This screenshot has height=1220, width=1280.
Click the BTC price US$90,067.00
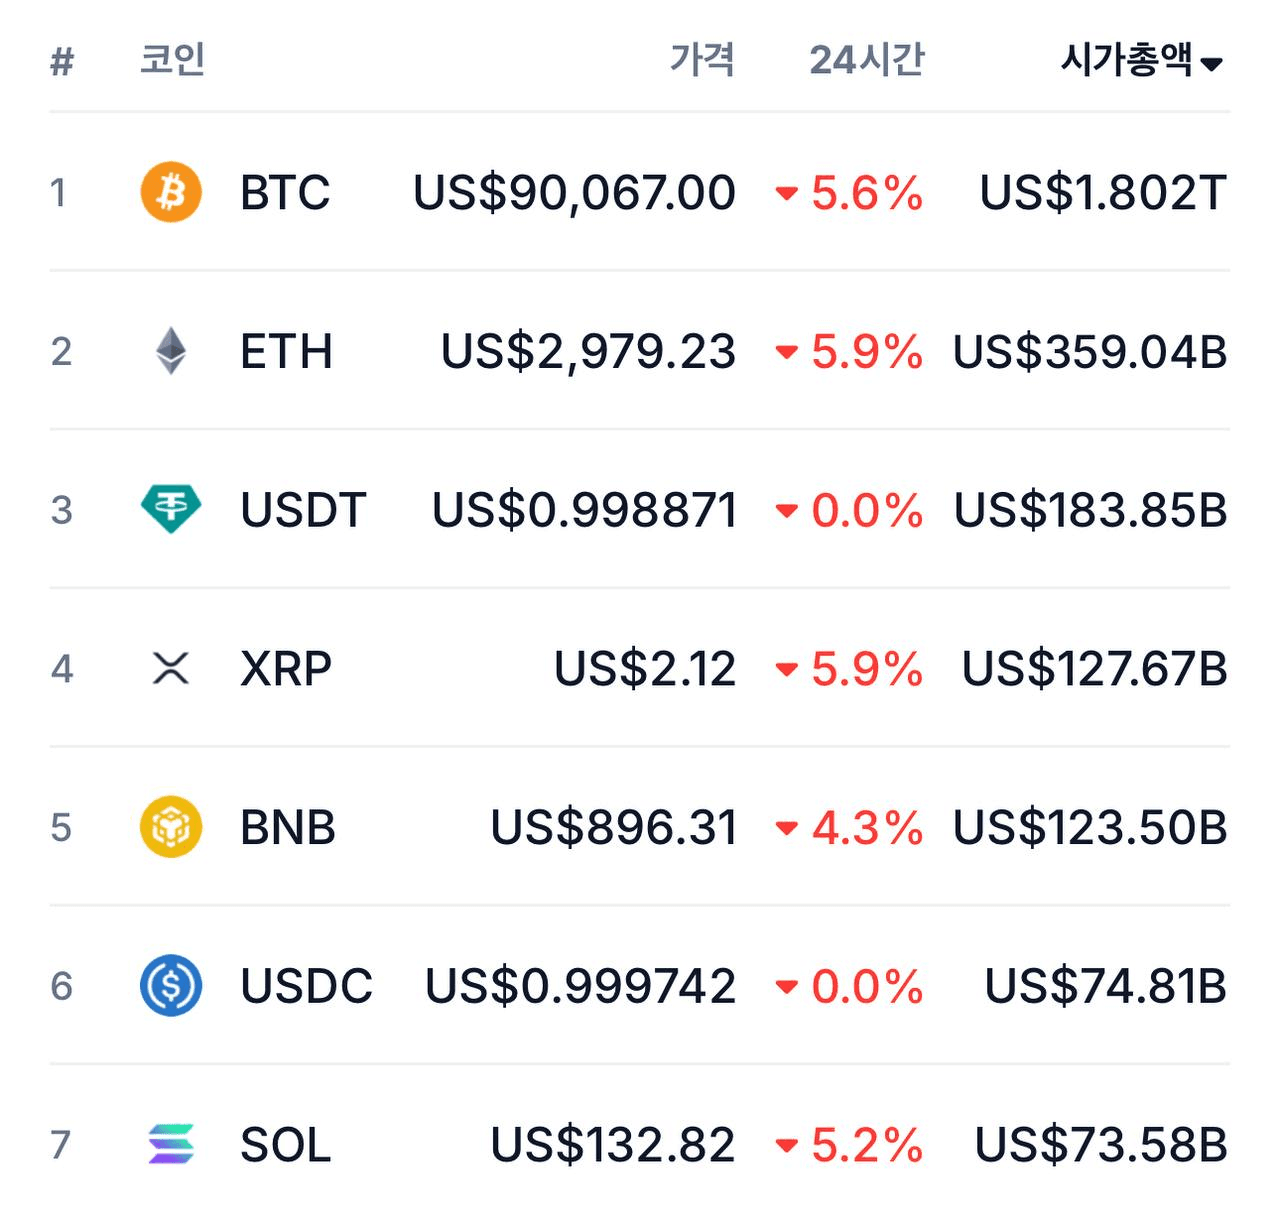pyautogui.click(x=574, y=192)
